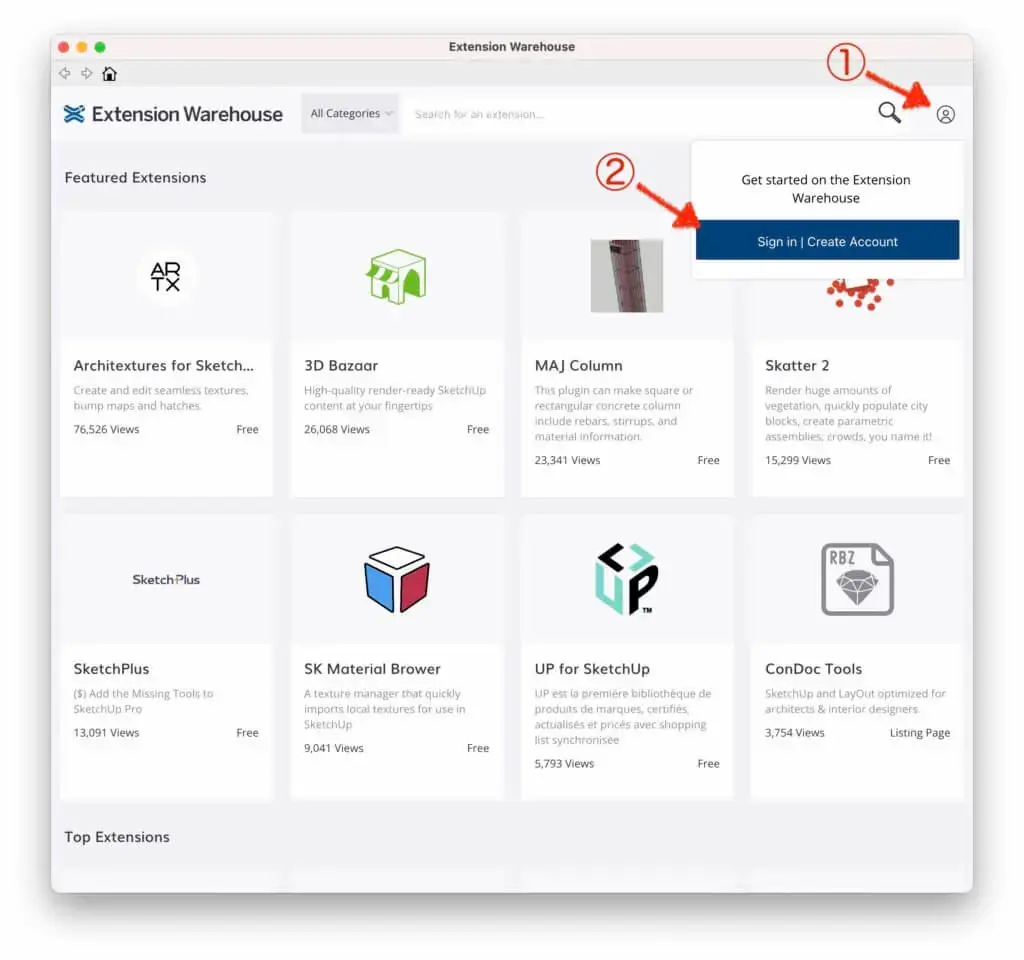Click 15,299 Views on Skatter 2 card
This screenshot has height=960, width=1024.
coord(797,460)
